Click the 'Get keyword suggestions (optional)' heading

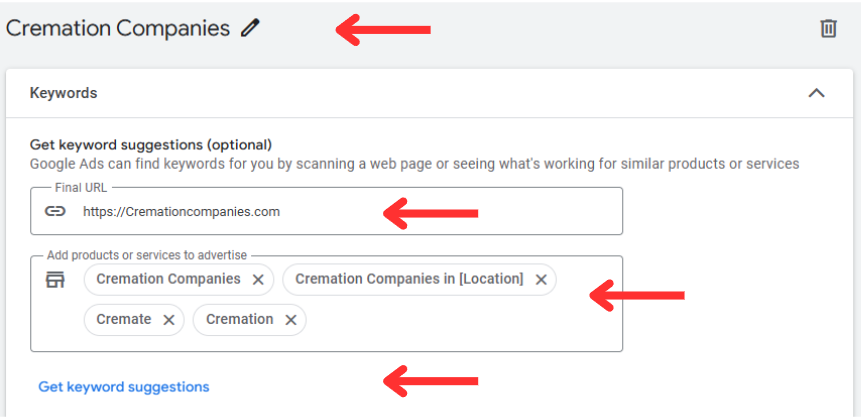pos(150,145)
